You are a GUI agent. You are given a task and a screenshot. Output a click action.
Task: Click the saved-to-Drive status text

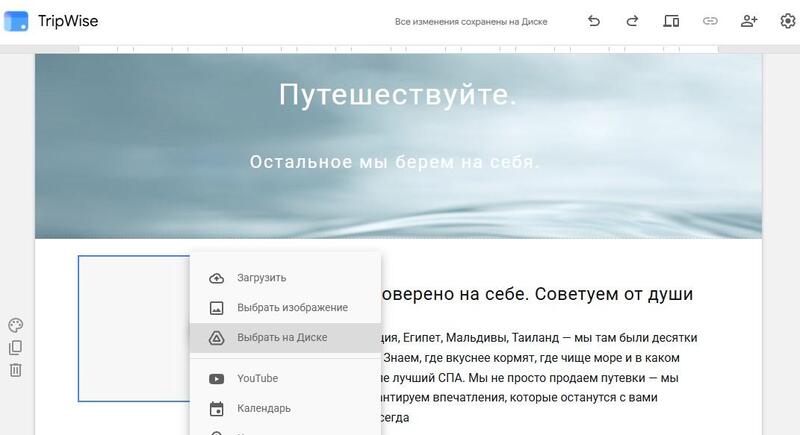[471, 22]
